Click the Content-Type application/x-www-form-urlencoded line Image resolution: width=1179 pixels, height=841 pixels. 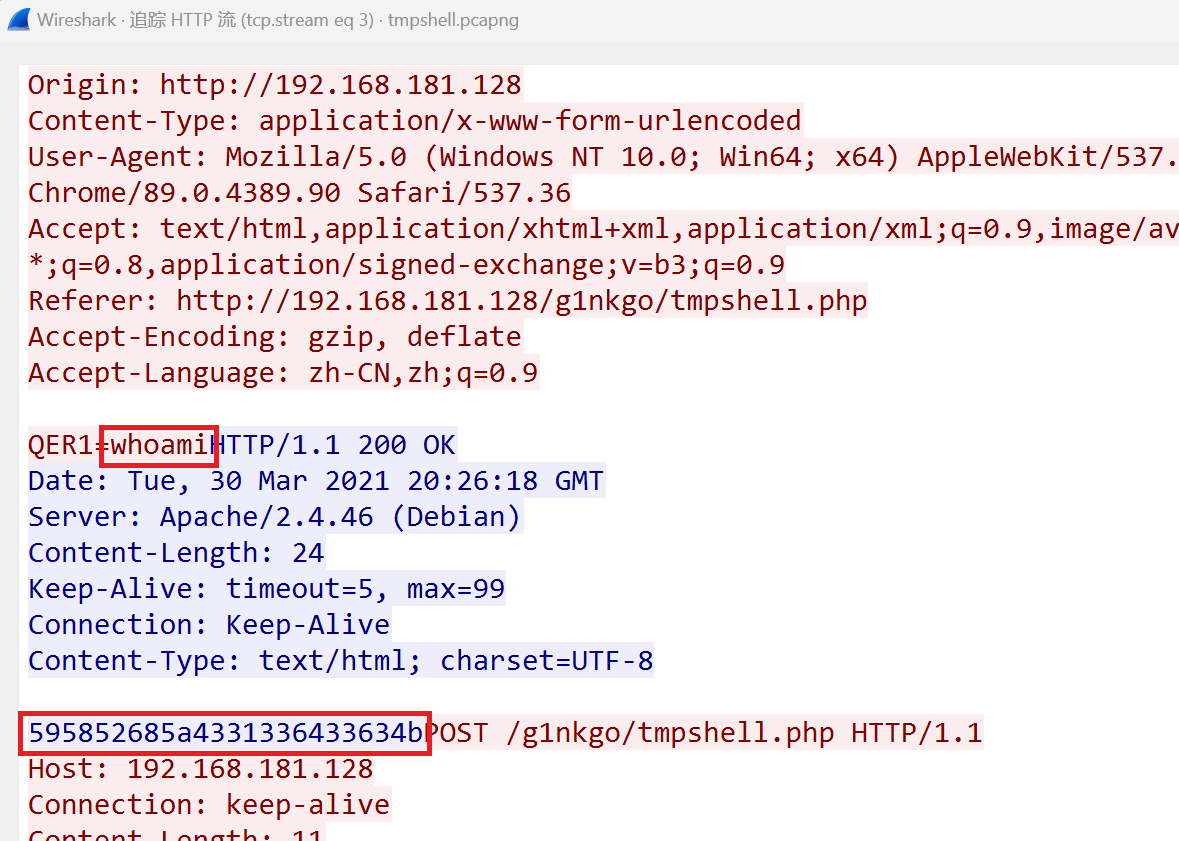point(415,120)
